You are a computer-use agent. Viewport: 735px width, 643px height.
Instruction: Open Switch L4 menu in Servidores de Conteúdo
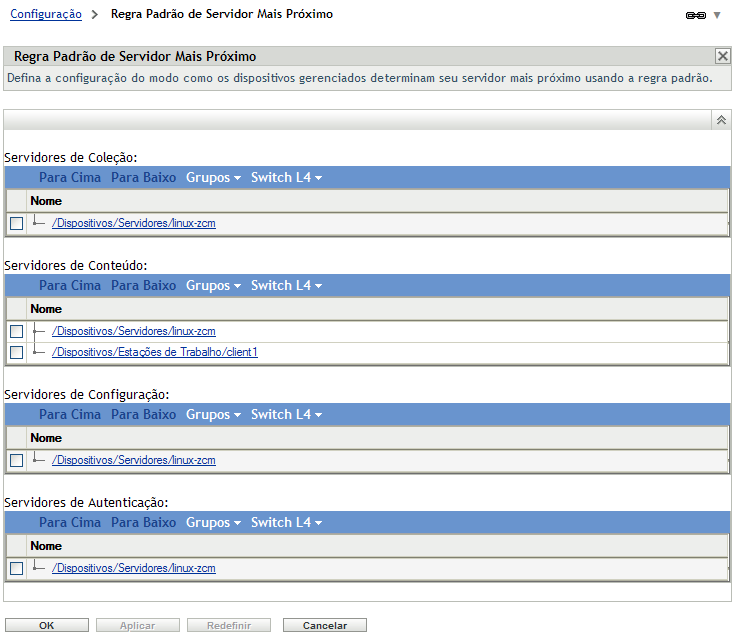pyautogui.click(x=286, y=285)
